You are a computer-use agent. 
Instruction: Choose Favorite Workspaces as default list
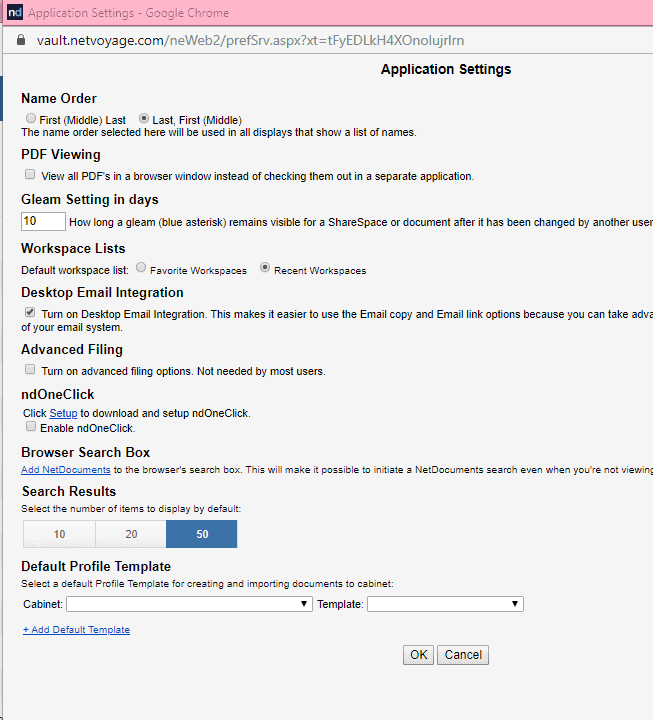pyautogui.click(x=141, y=267)
